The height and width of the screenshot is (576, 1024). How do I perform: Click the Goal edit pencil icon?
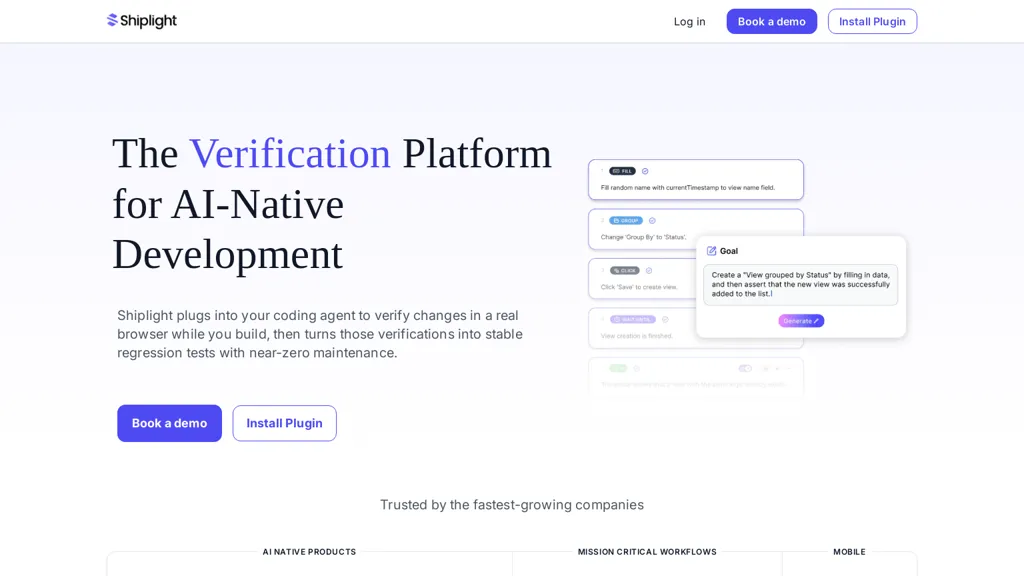coord(711,251)
